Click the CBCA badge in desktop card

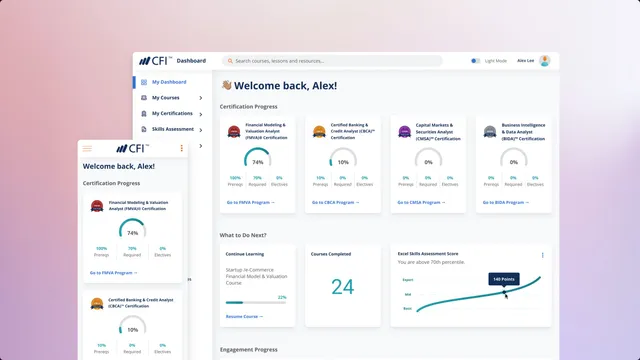point(319,132)
